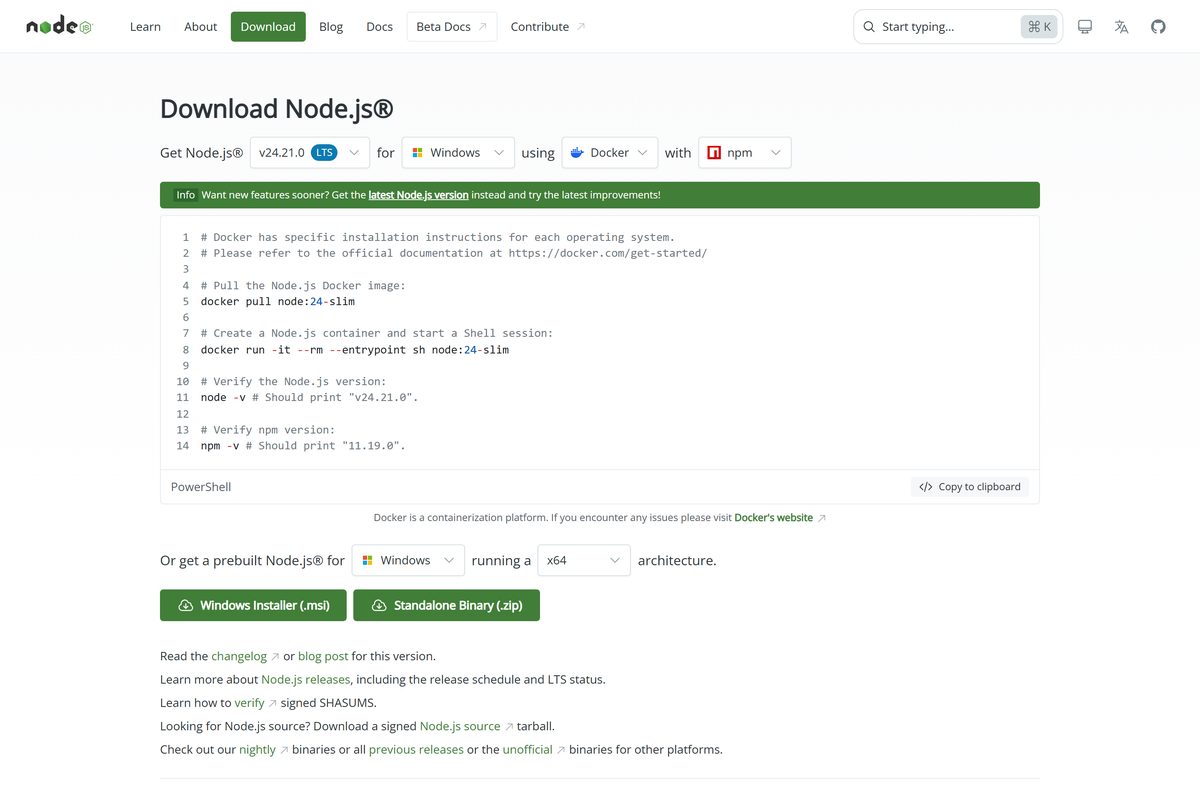Open the language translation icon

[1121, 27]
